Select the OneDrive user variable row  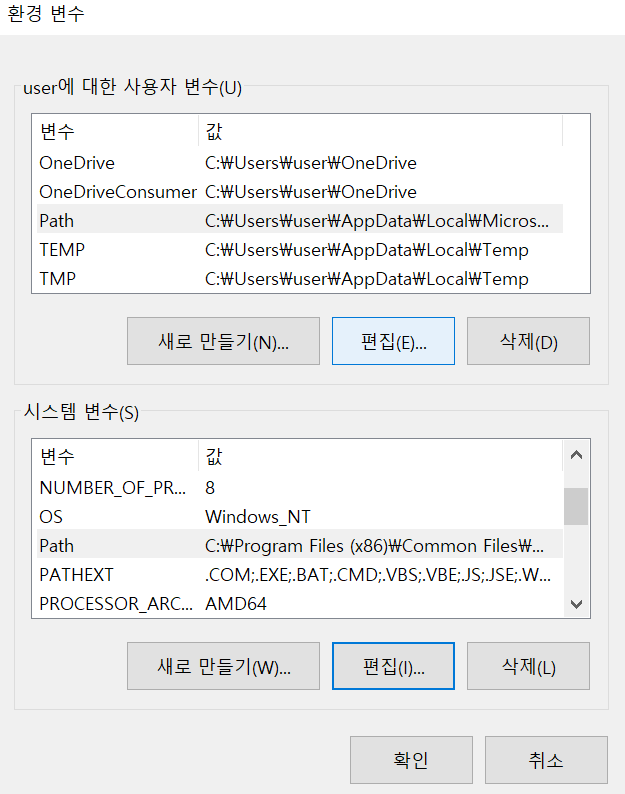pyautogui.click(x=300, y=163)
